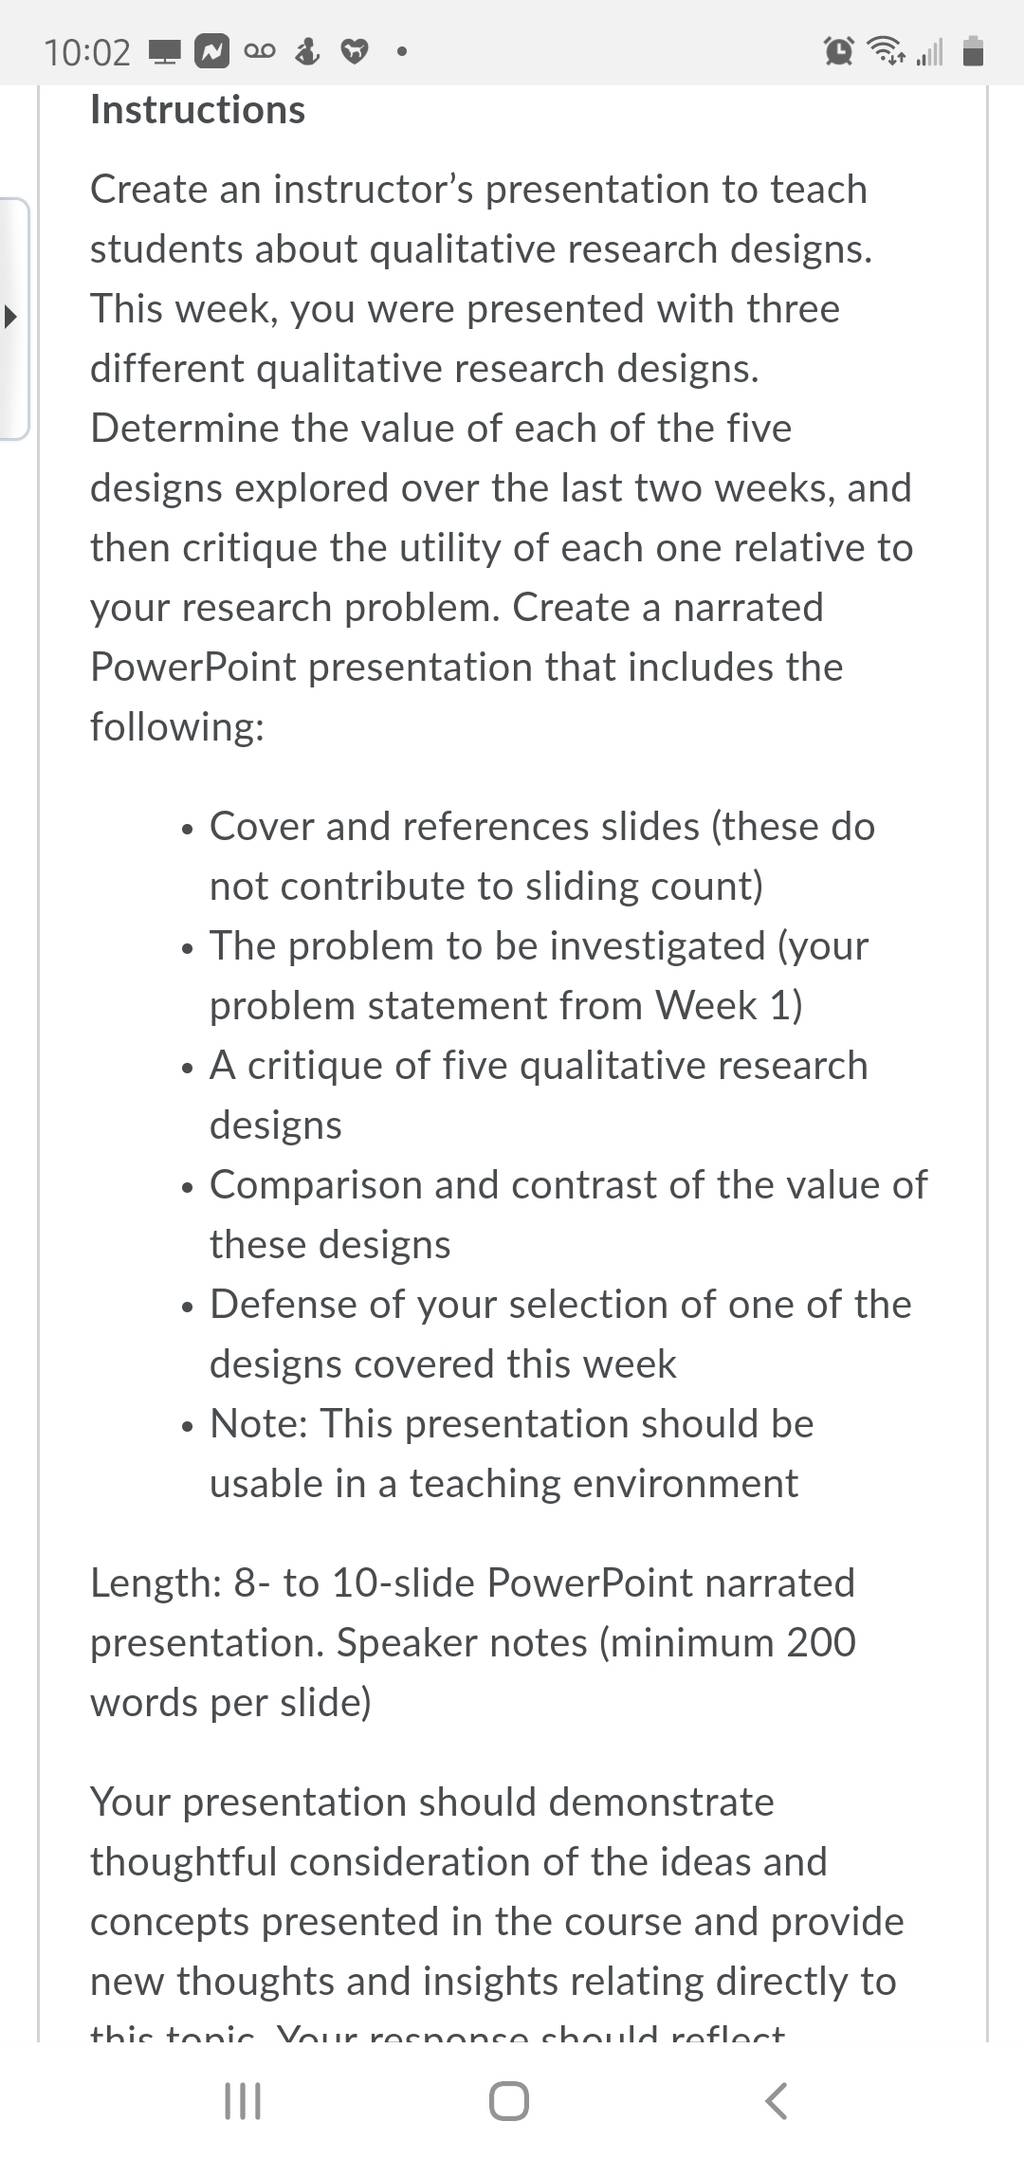Tap the Instructions heading
Image resolution: width=1024 pixels, height=2162 pixels.
(x=198, y=110)
